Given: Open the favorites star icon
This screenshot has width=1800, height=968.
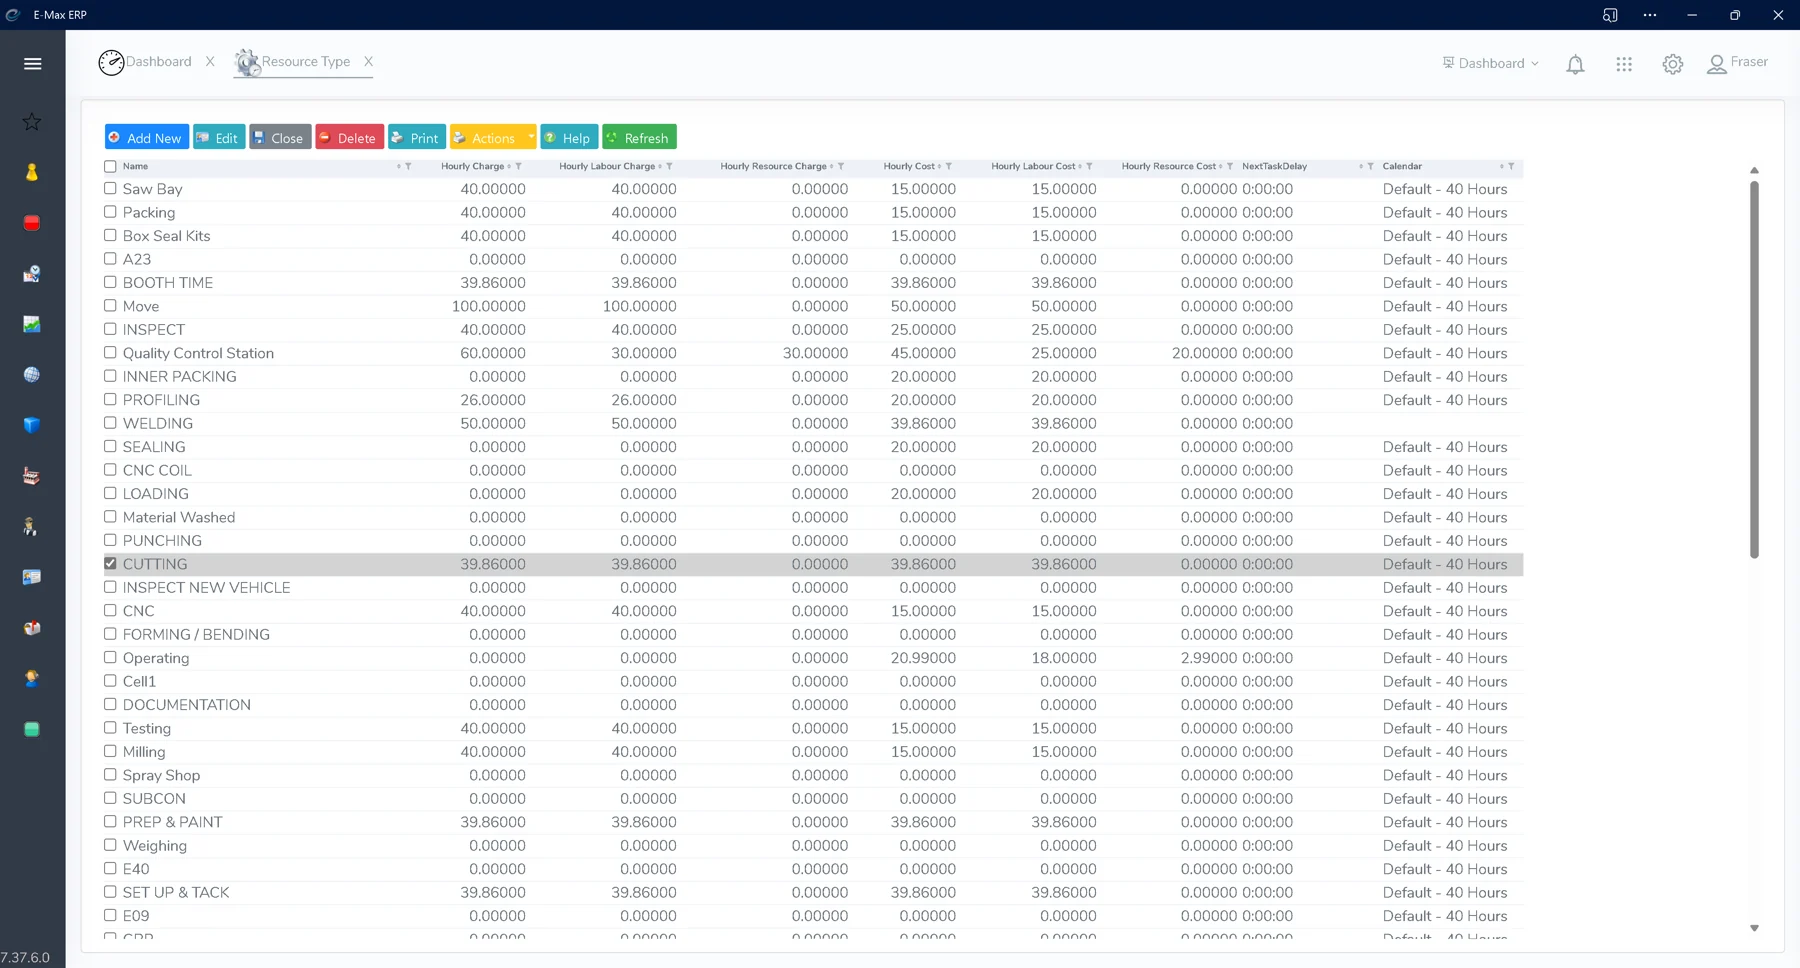Looking at the screenshot, I should (x=32, y=122).
